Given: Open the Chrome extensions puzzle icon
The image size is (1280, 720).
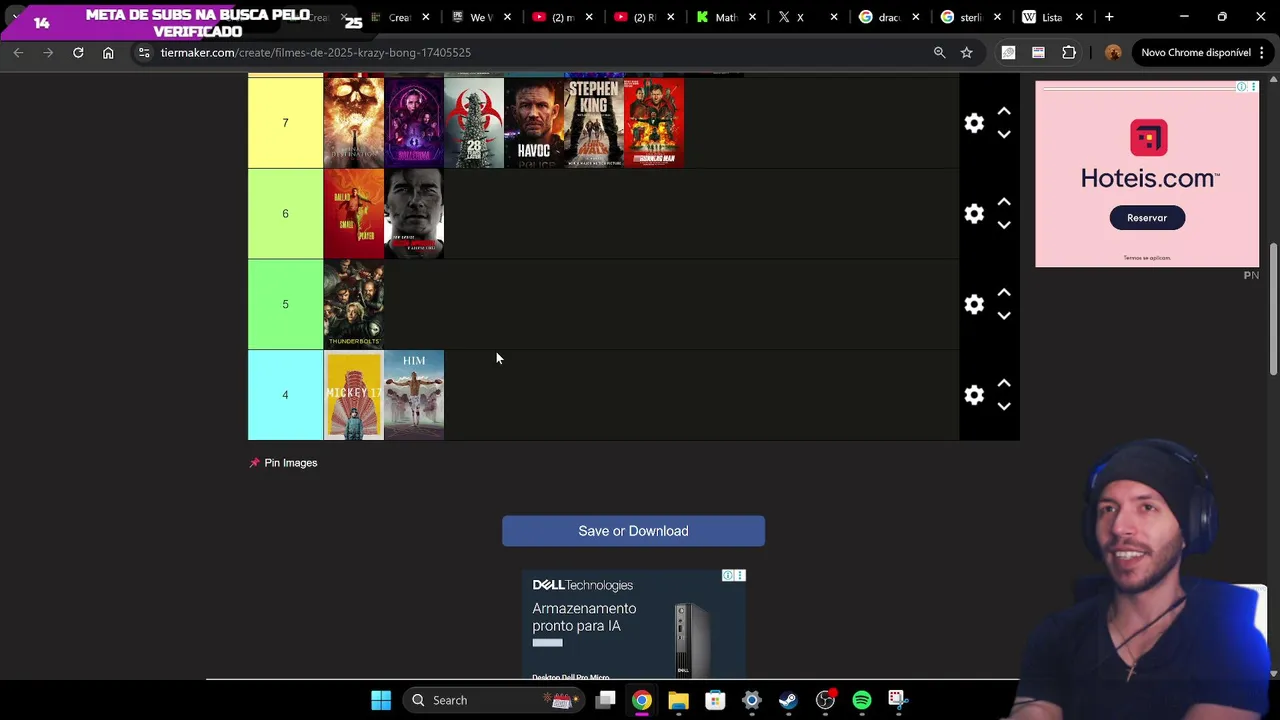Looking at the screenshot, I should (1069, 52).
